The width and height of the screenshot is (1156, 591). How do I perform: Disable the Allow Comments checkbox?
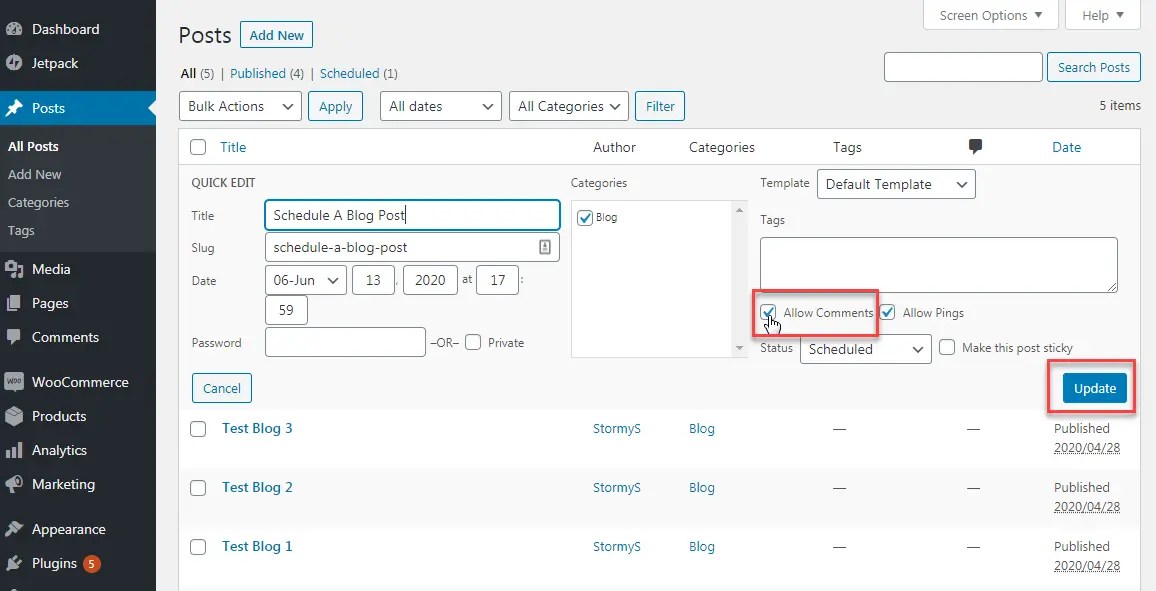coord(766,313)
